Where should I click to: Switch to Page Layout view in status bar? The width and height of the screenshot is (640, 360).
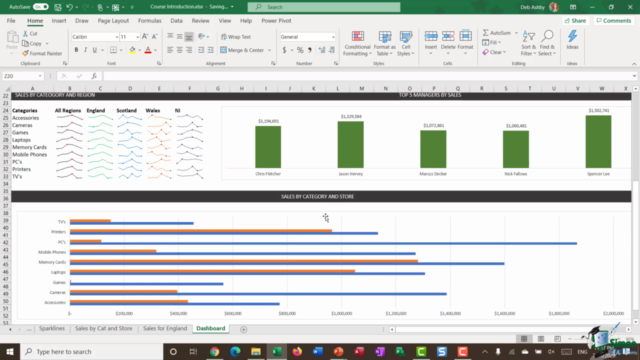coord(540,339)
